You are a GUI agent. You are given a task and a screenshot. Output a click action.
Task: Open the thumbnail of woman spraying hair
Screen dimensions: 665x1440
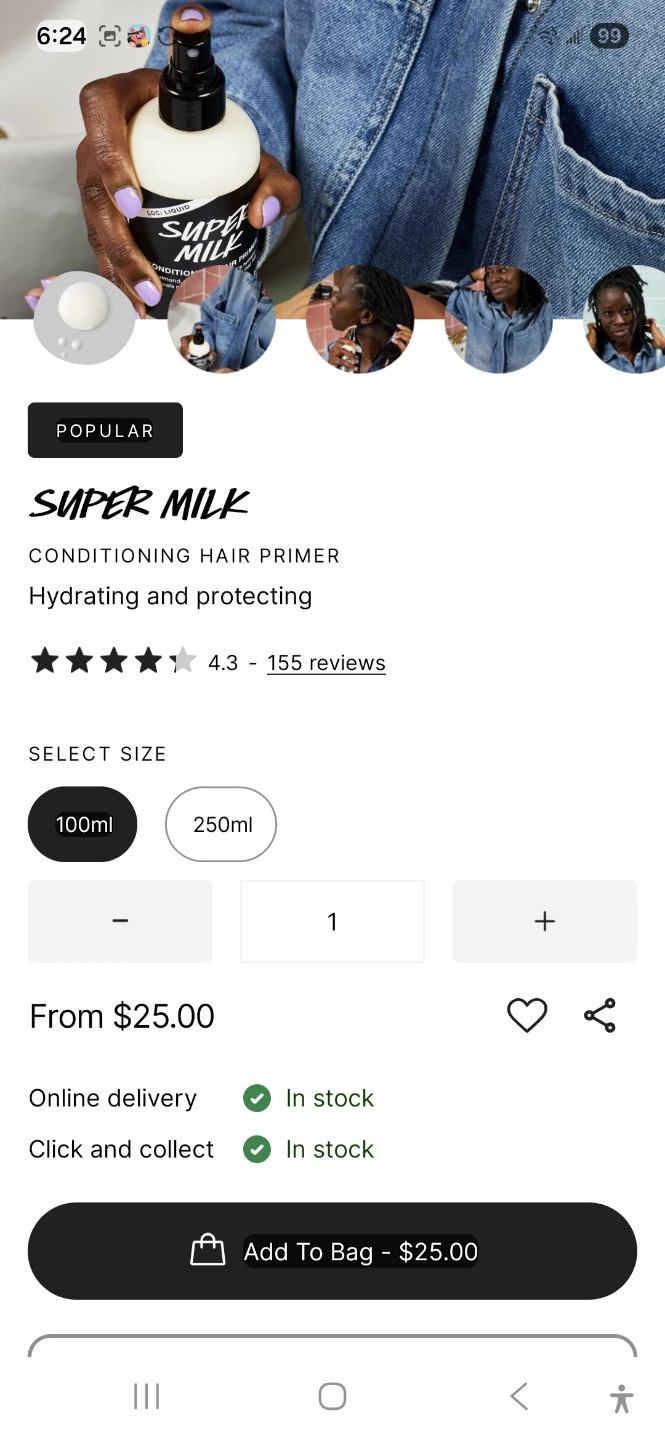pyautogui.click(x=360, y=320)
